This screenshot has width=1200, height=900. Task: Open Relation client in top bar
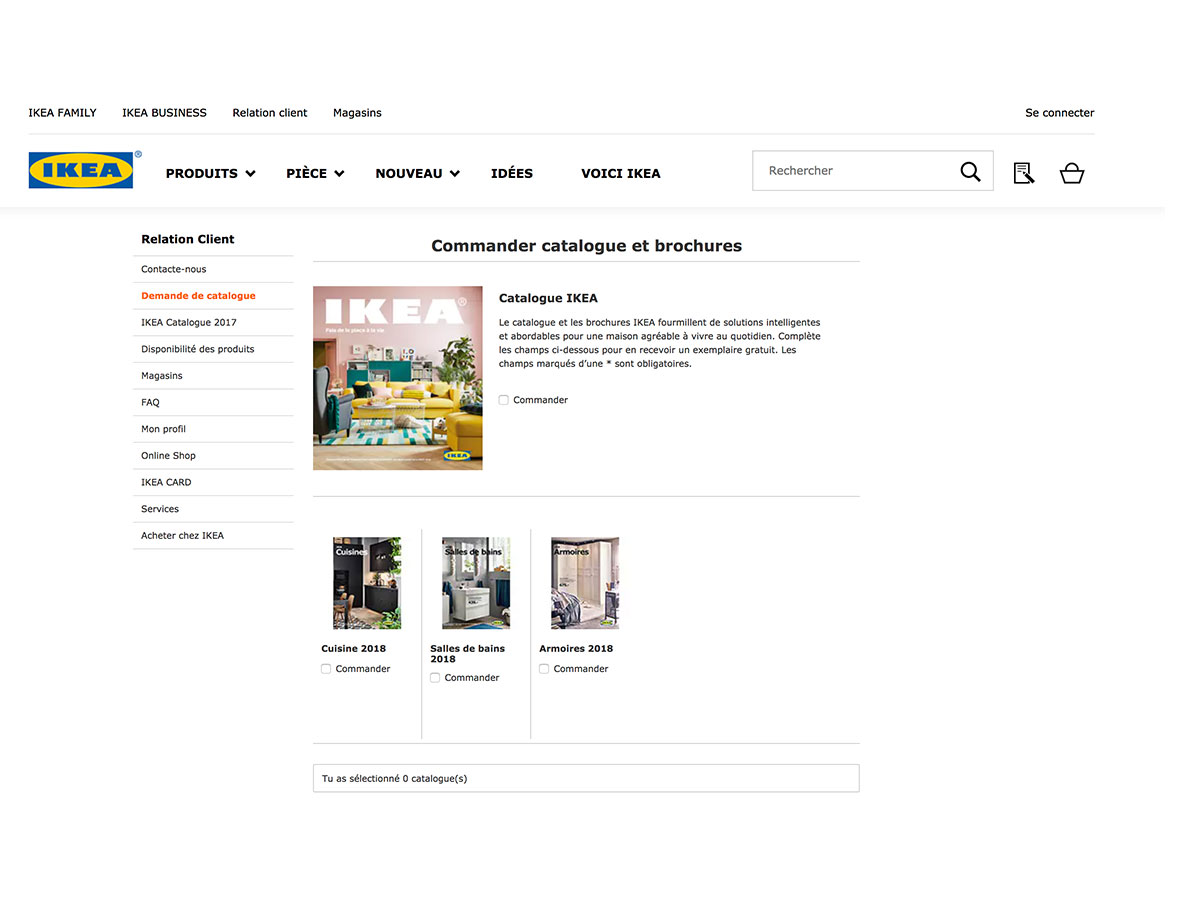coord(270,113)
